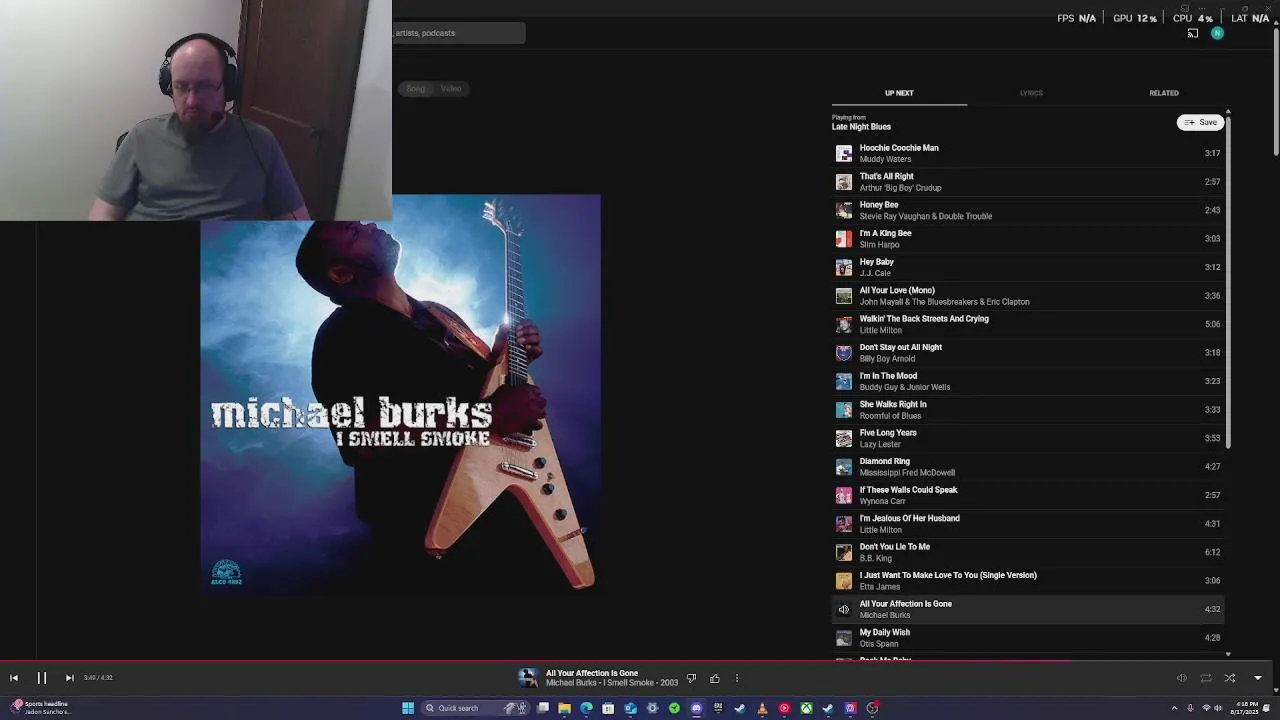The width and height of the screenshot is (1280, 720).
Task: Play She Walks Right In
Action: click(1027, 410)
